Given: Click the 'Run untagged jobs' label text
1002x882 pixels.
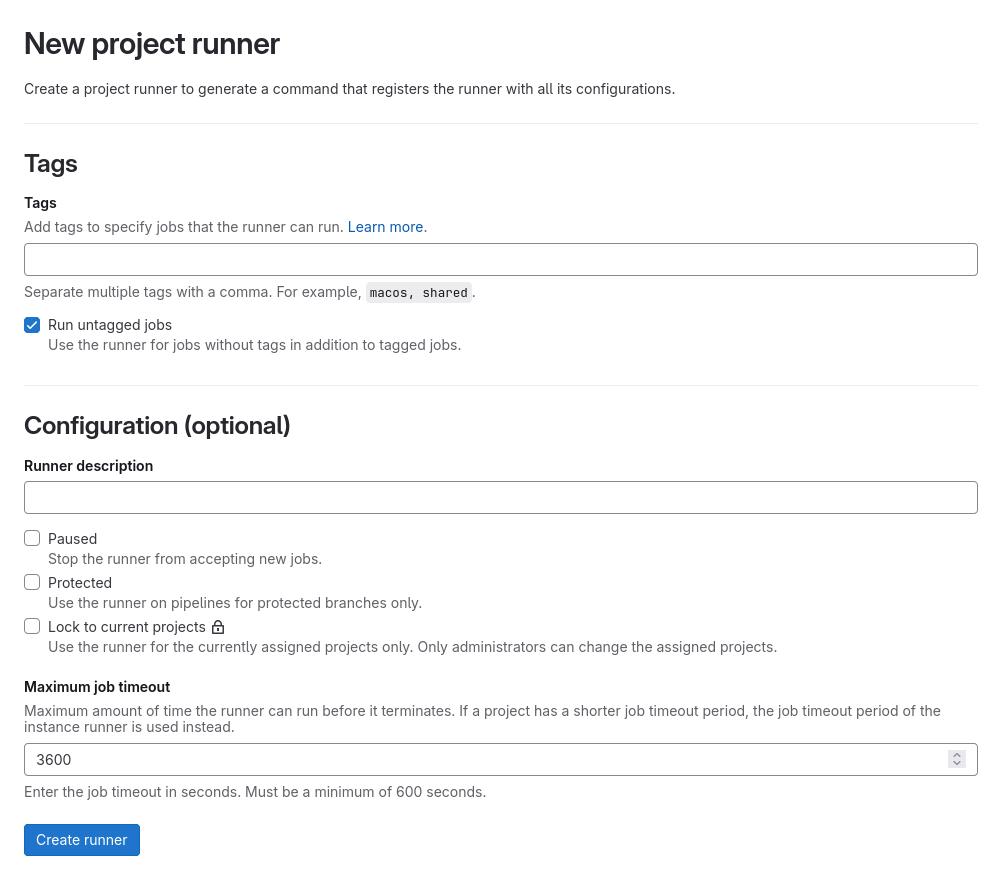Looking at the screenshot, I should click(x=110, y=325).
